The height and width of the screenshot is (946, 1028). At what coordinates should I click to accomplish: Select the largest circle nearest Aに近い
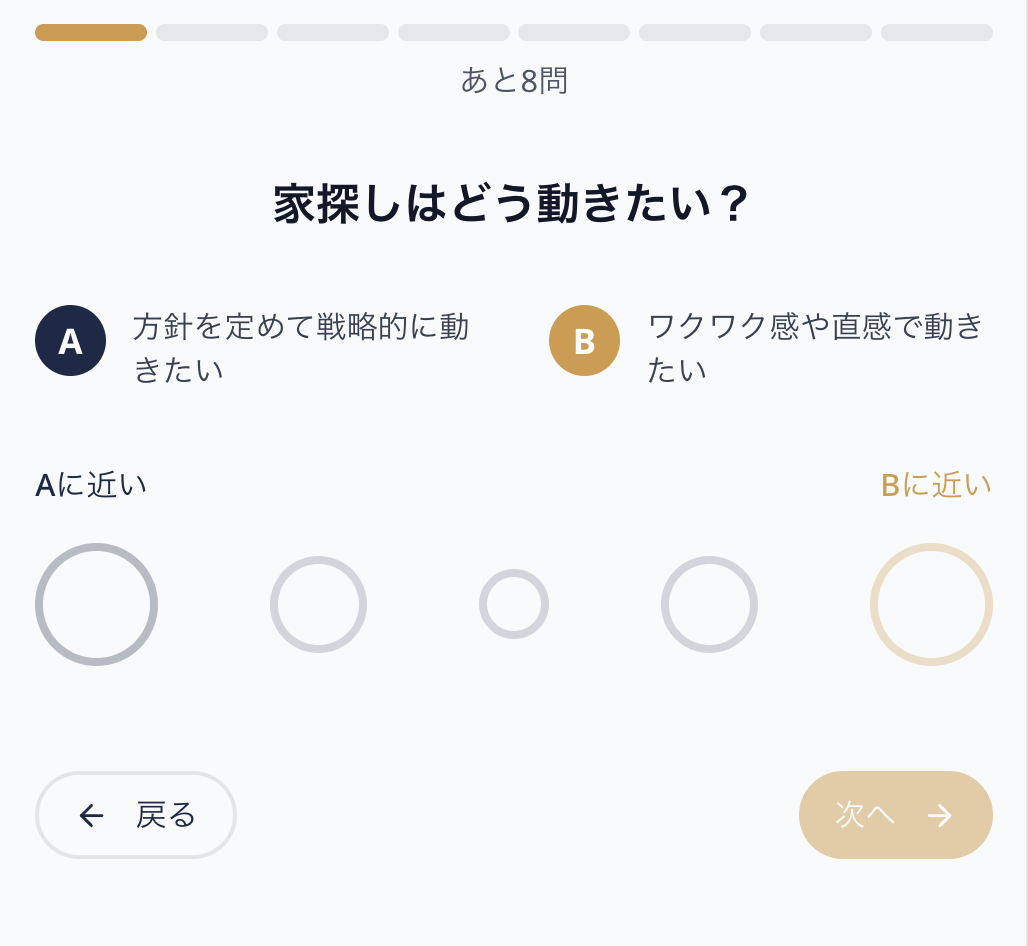tap(96, 604)
